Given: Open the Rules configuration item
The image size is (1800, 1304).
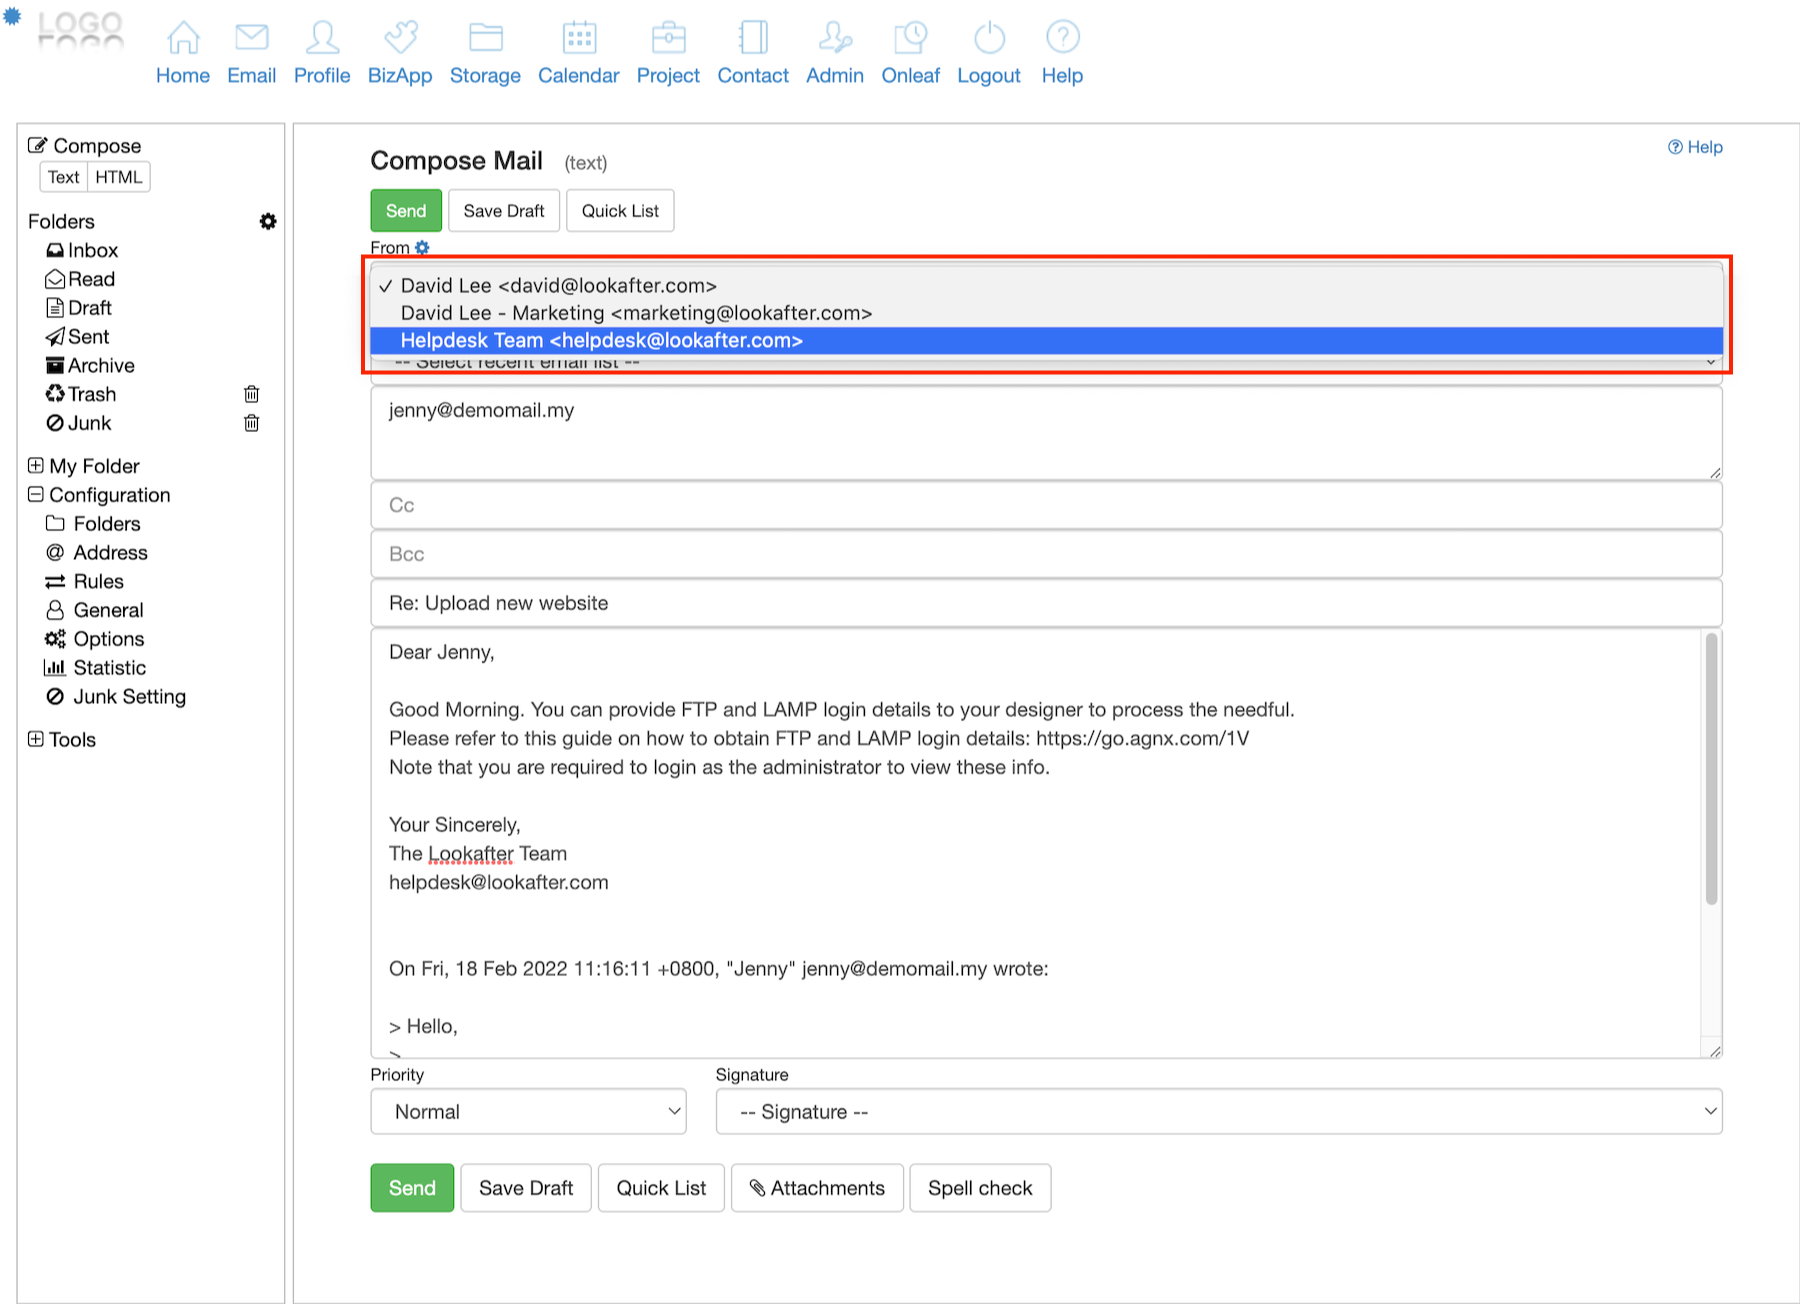Looking at the screenshot, I should click(x=98, y=581).
